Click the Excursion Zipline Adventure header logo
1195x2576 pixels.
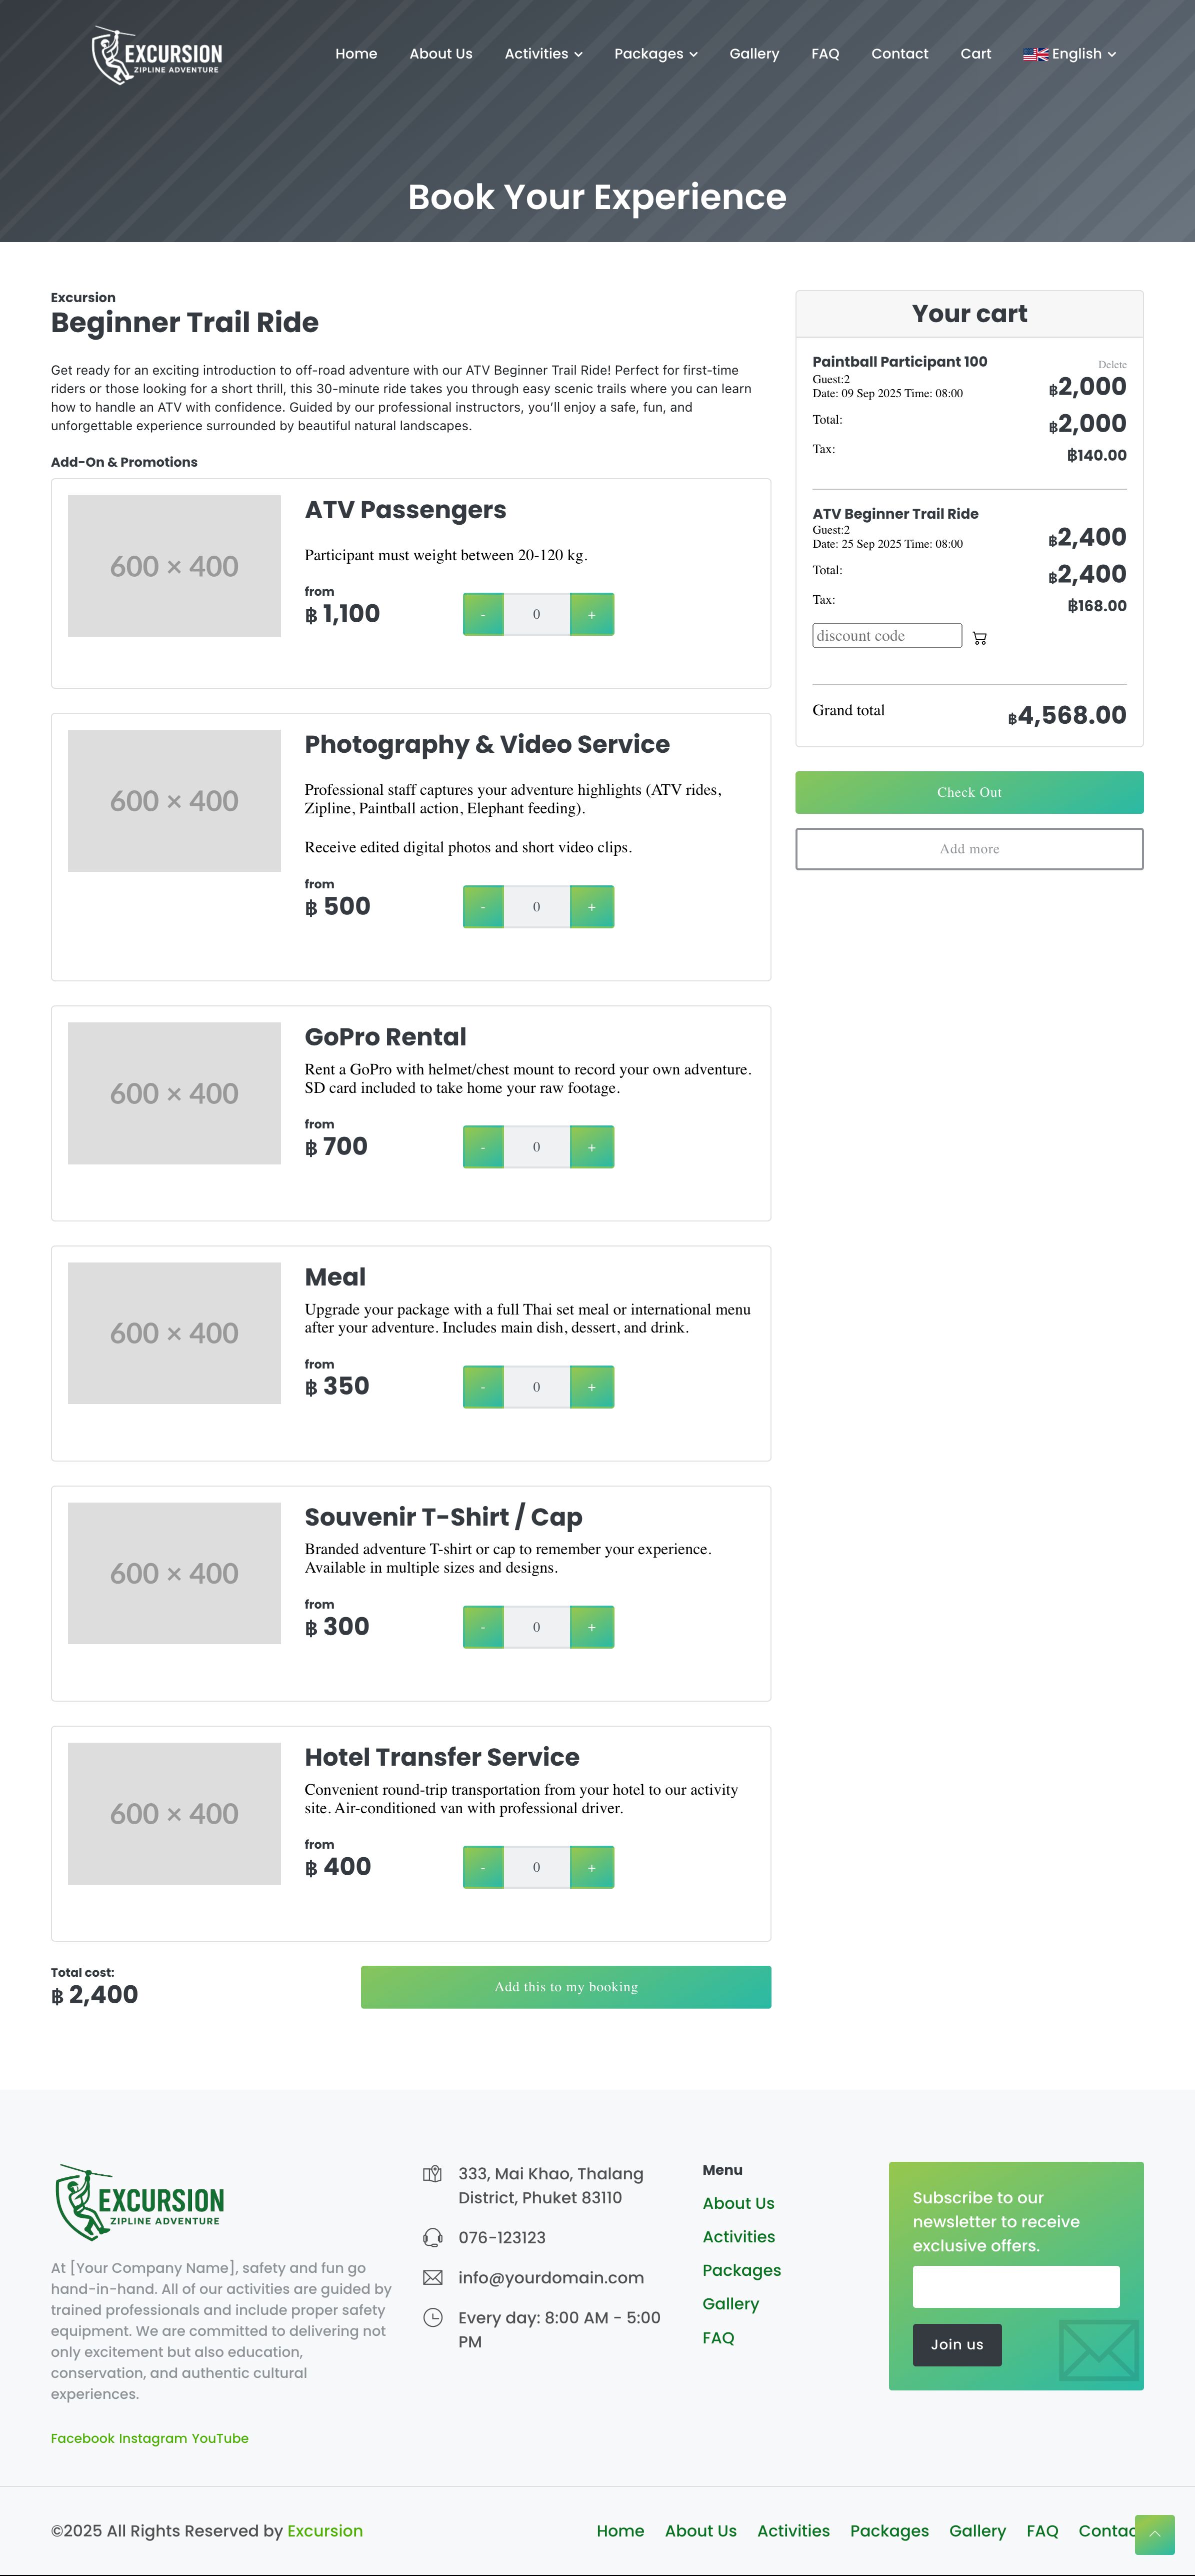pyautogui.click(x=157, y=55)
